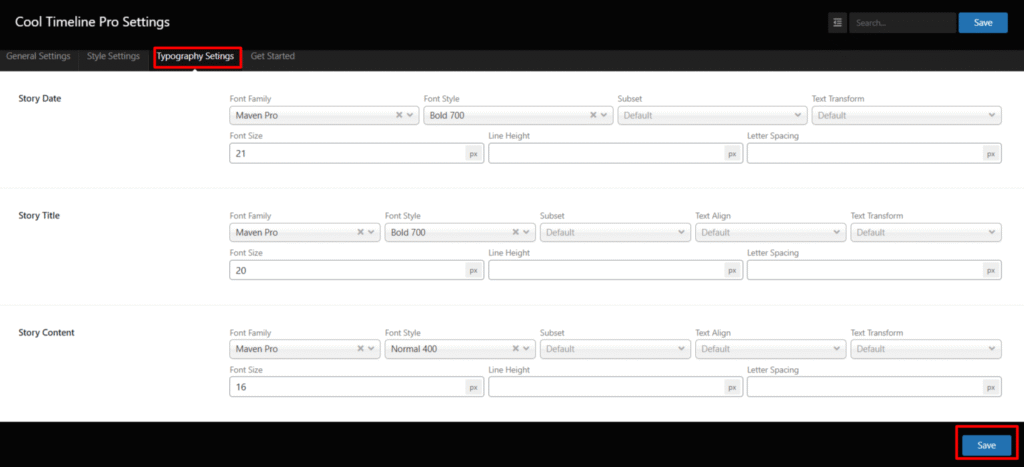Go to the Get Started tab

tap(273, 57)
